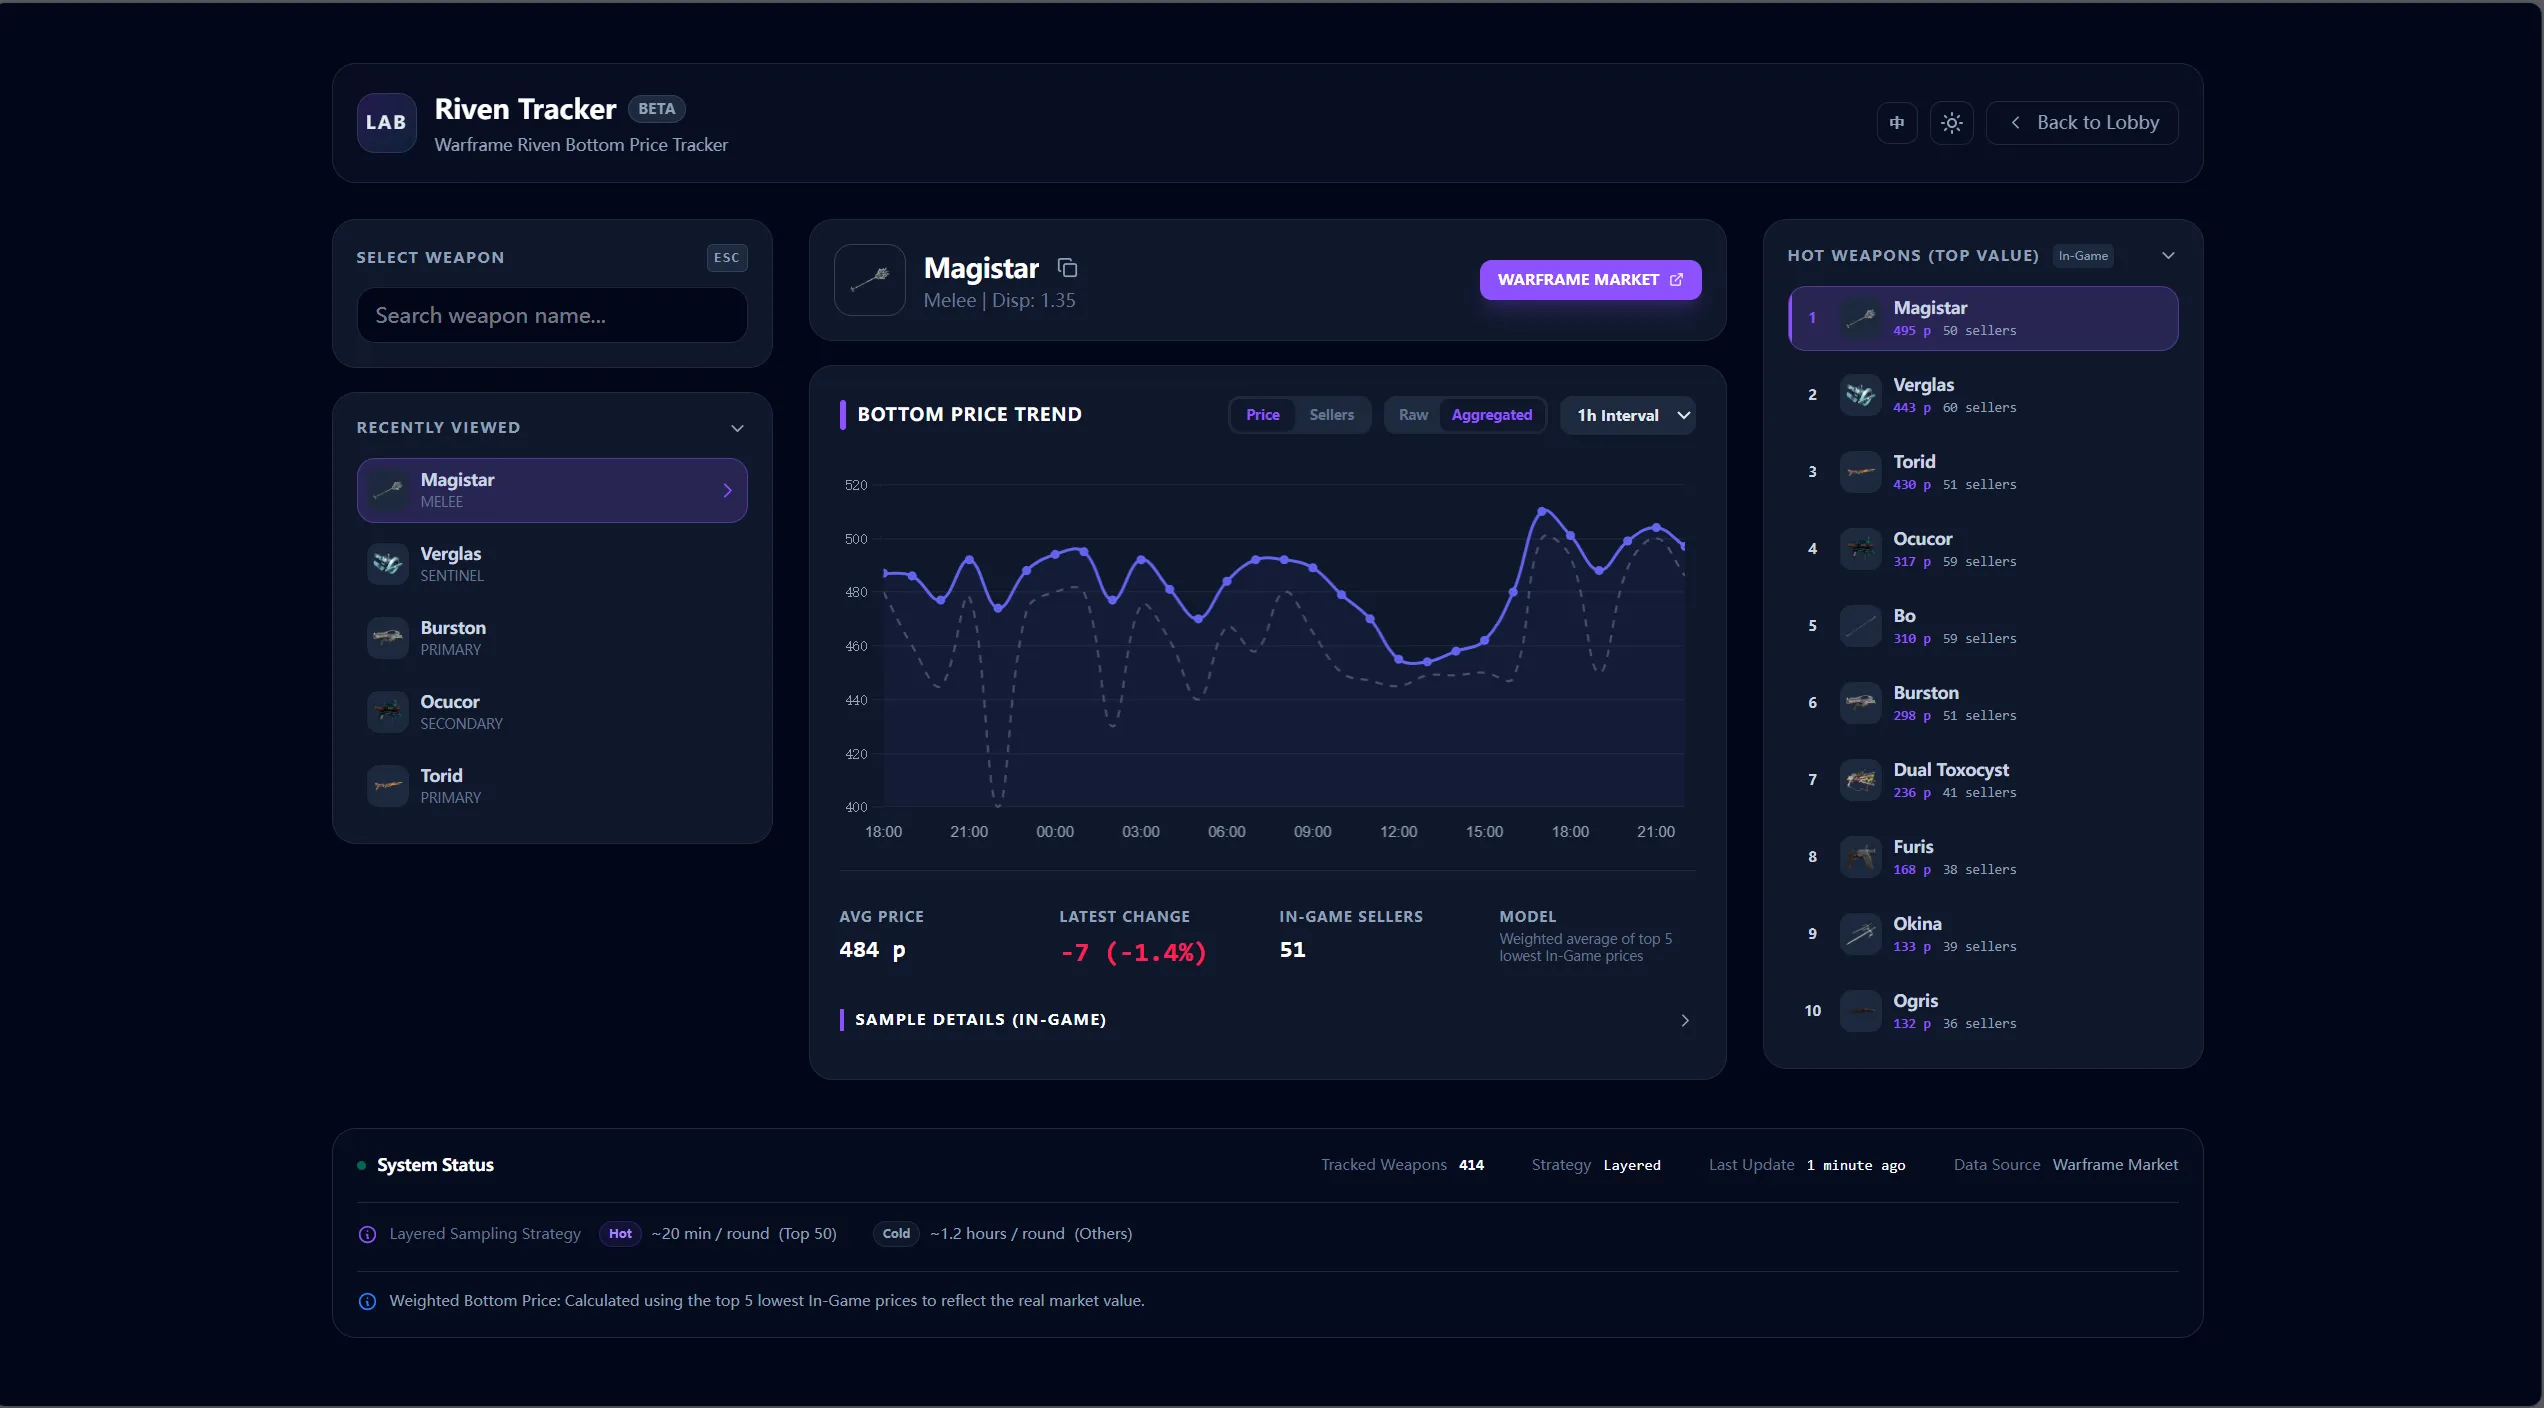Open the 1h Interval dropdown

pyautogui.click(x=1627, y=415)
